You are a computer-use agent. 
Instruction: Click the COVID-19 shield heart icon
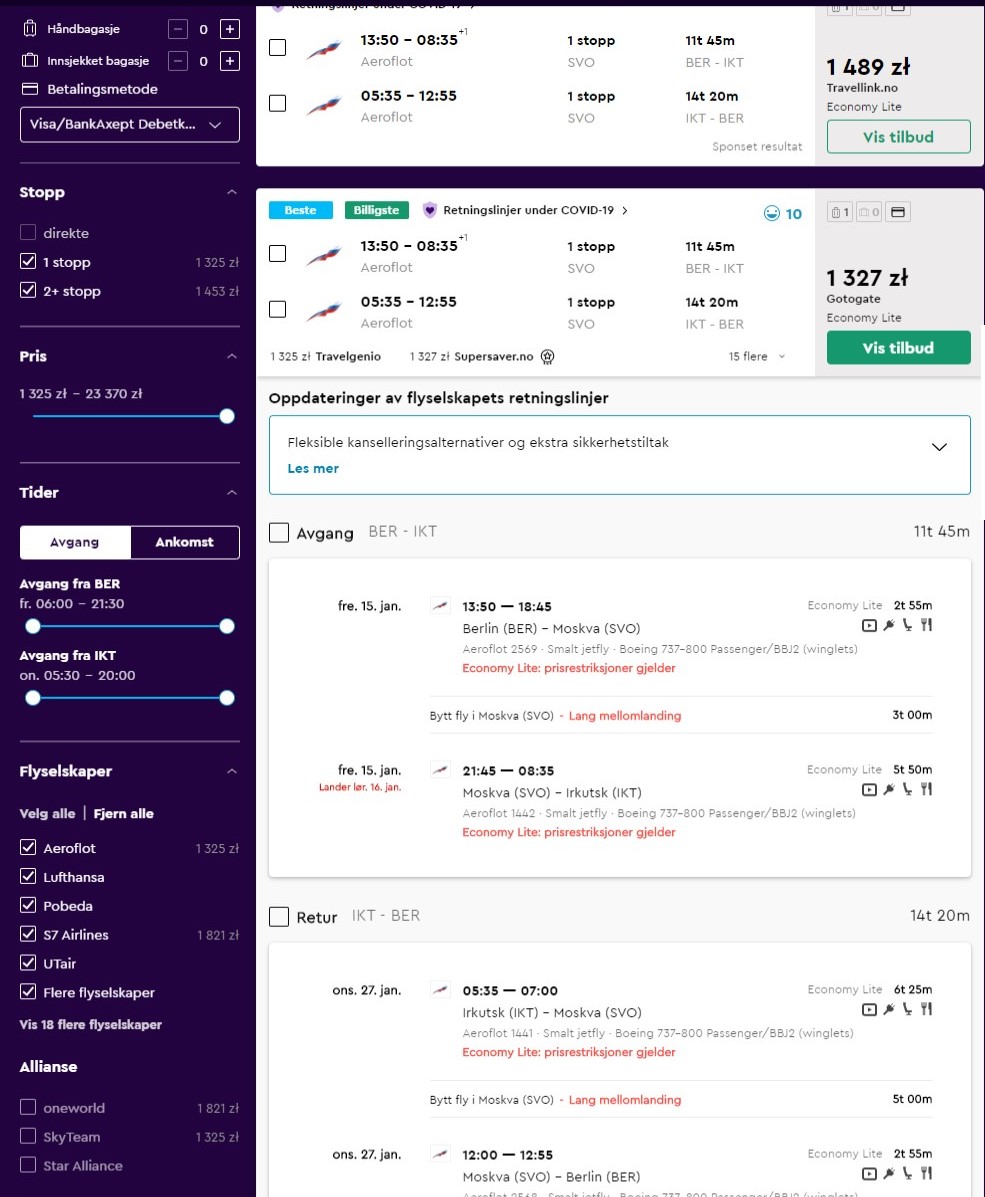(x=430, y=210)
